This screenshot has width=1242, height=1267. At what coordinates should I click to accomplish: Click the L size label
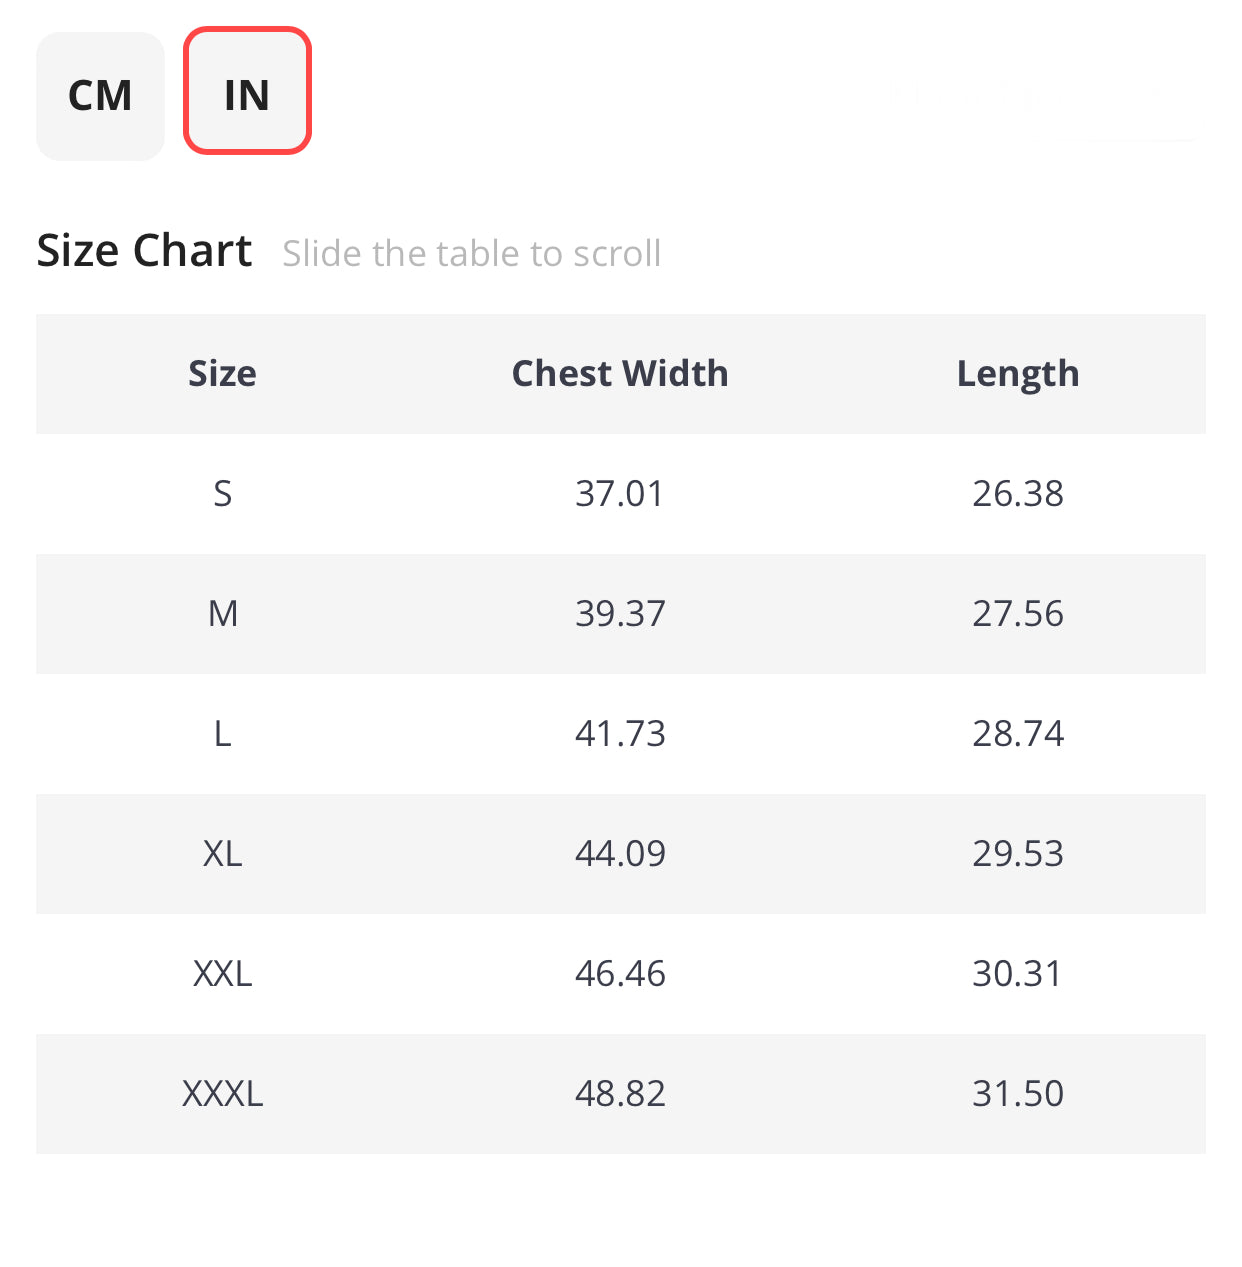point(222,733)
